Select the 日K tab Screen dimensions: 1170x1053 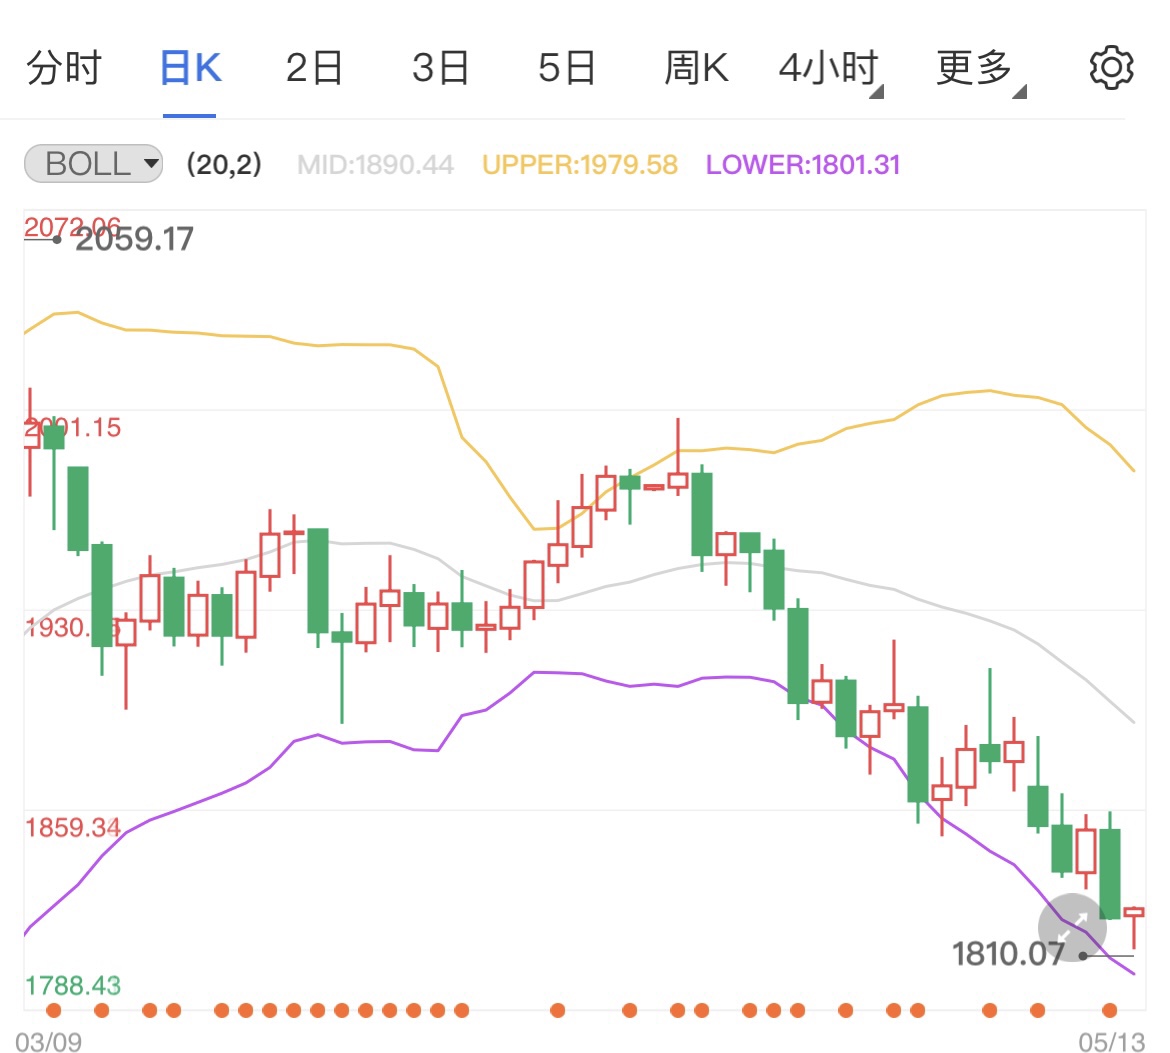190,68
